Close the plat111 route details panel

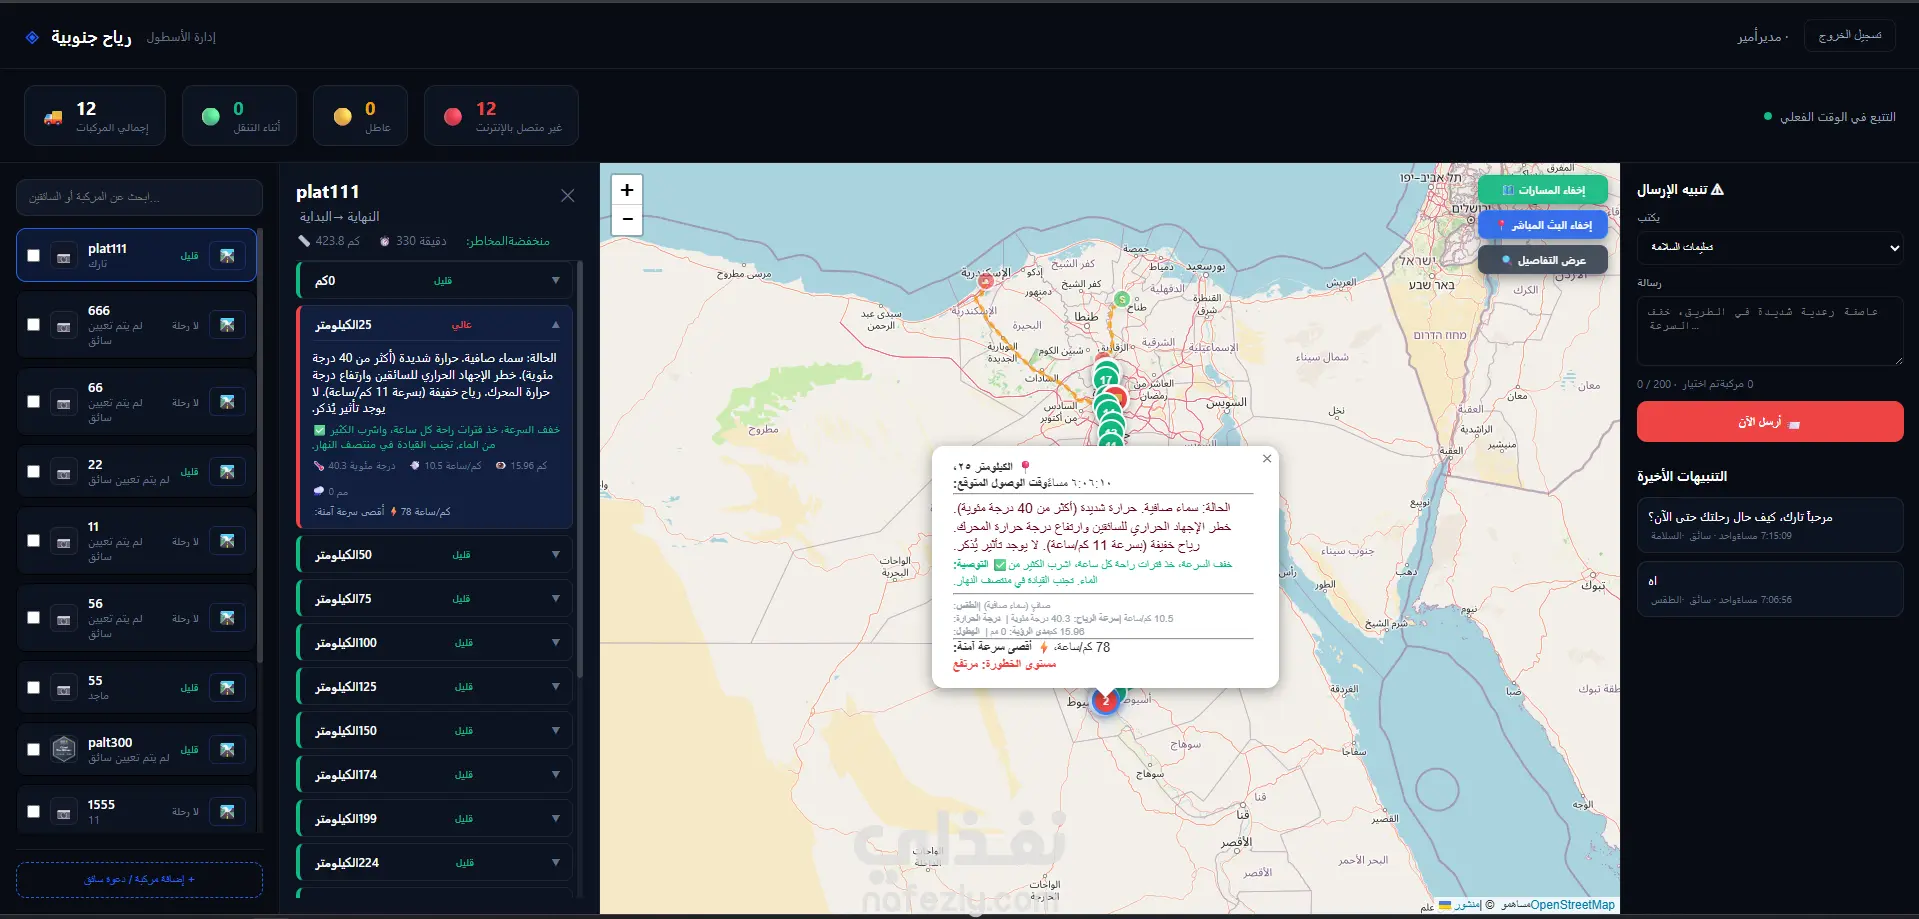click(x=567, y=196)
